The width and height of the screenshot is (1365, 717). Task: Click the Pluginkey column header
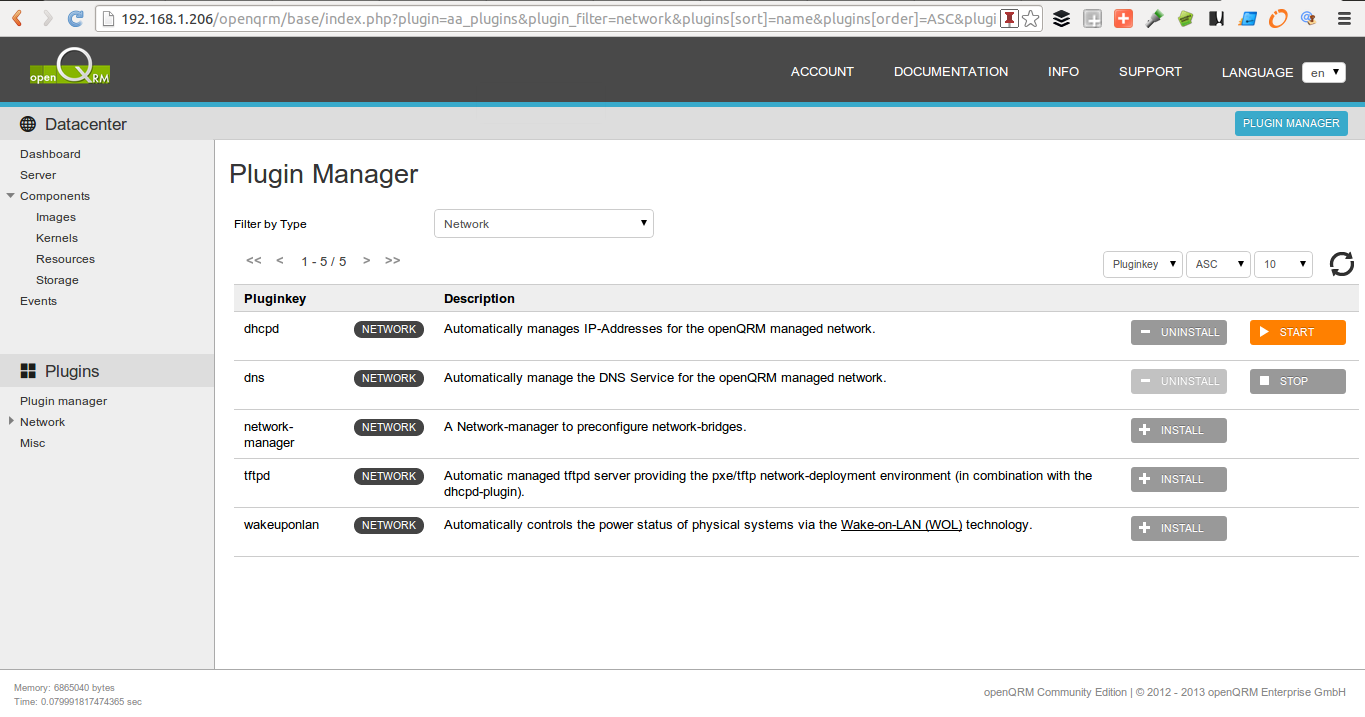pyautogui.click(x=275, y=299)
